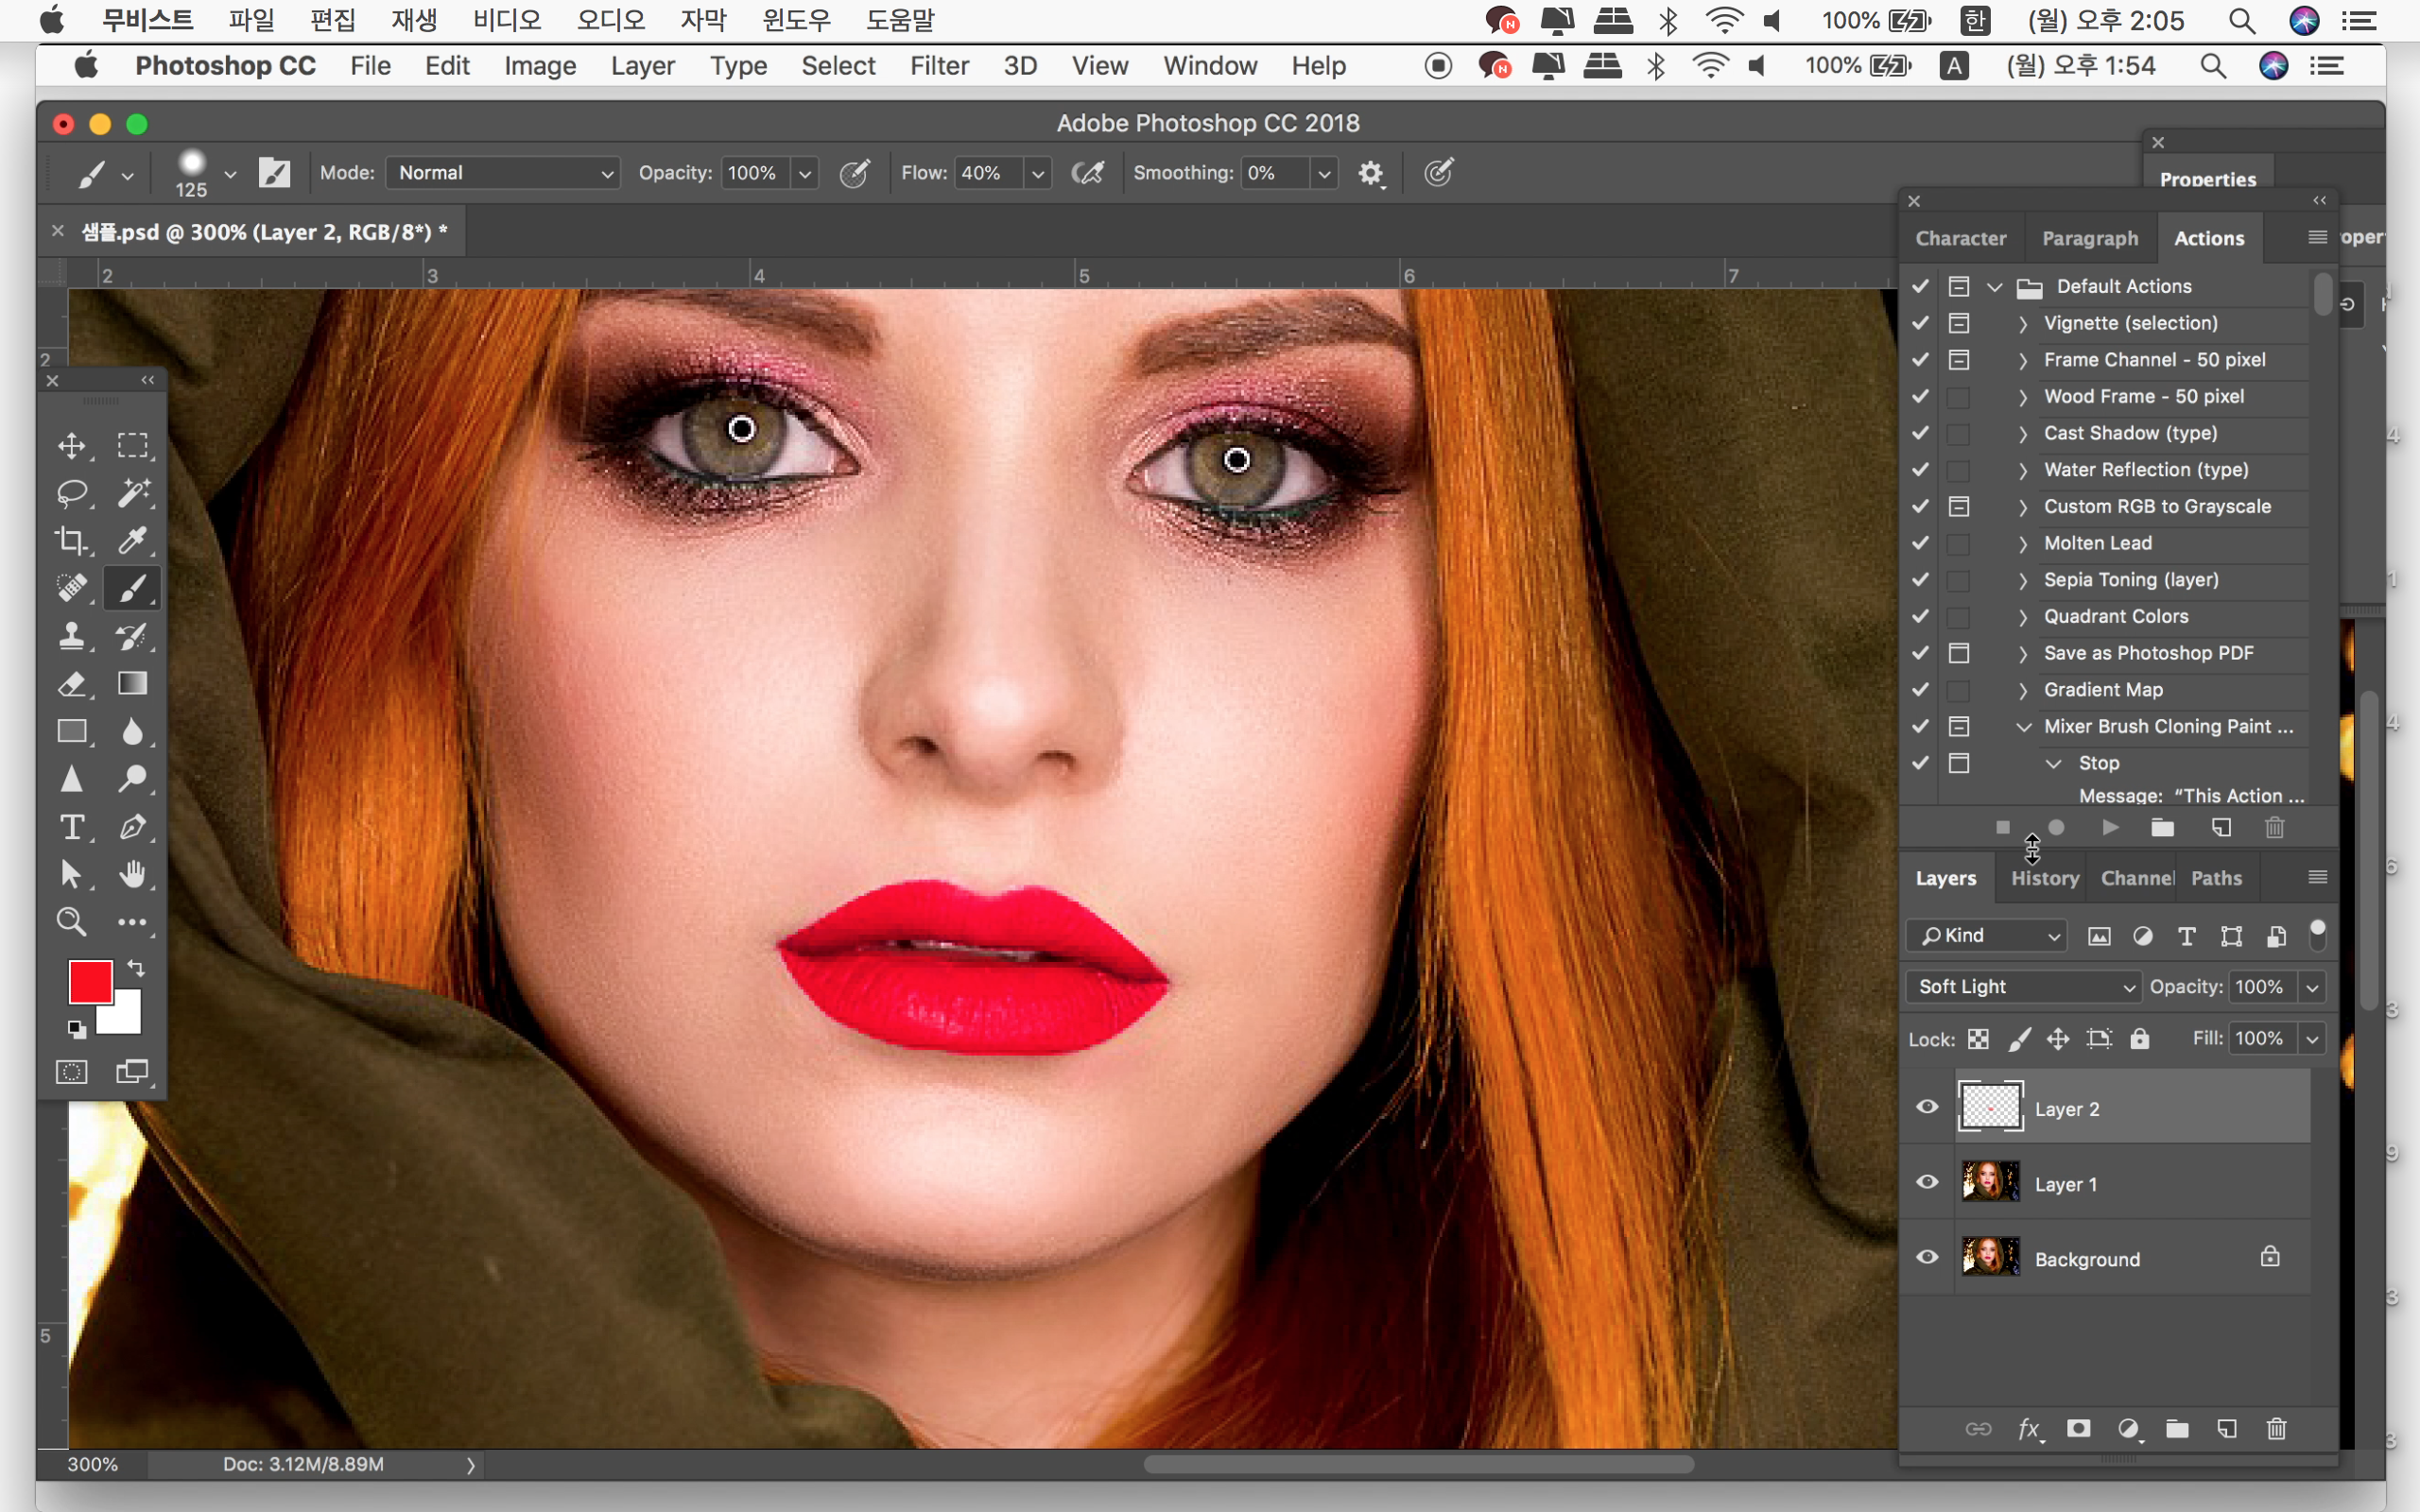Viewport: 2420px width, 1512px height.
Task: Open the Image menu
Action: 540,66
